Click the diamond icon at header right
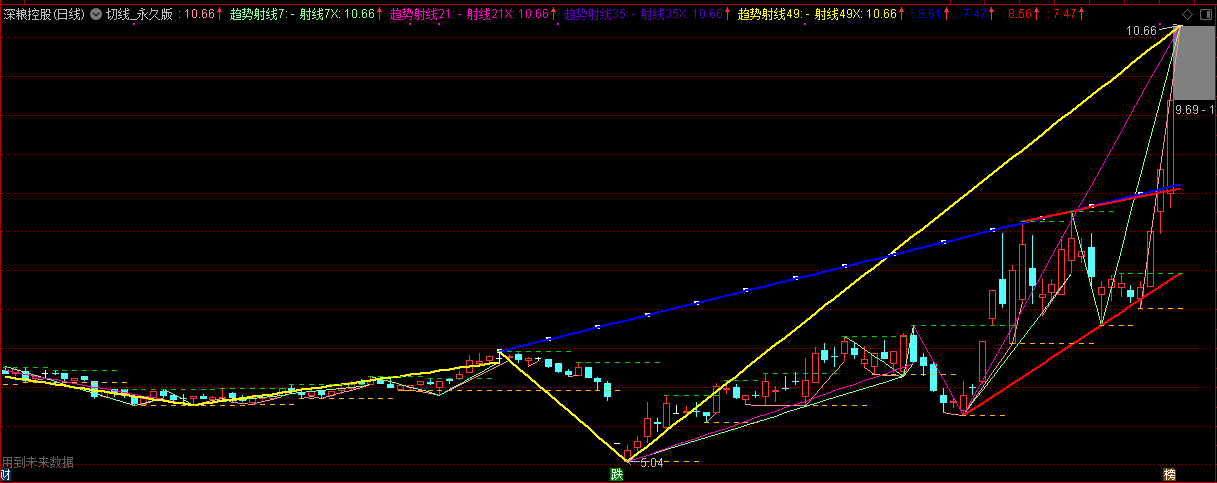 pos(1187,14)
